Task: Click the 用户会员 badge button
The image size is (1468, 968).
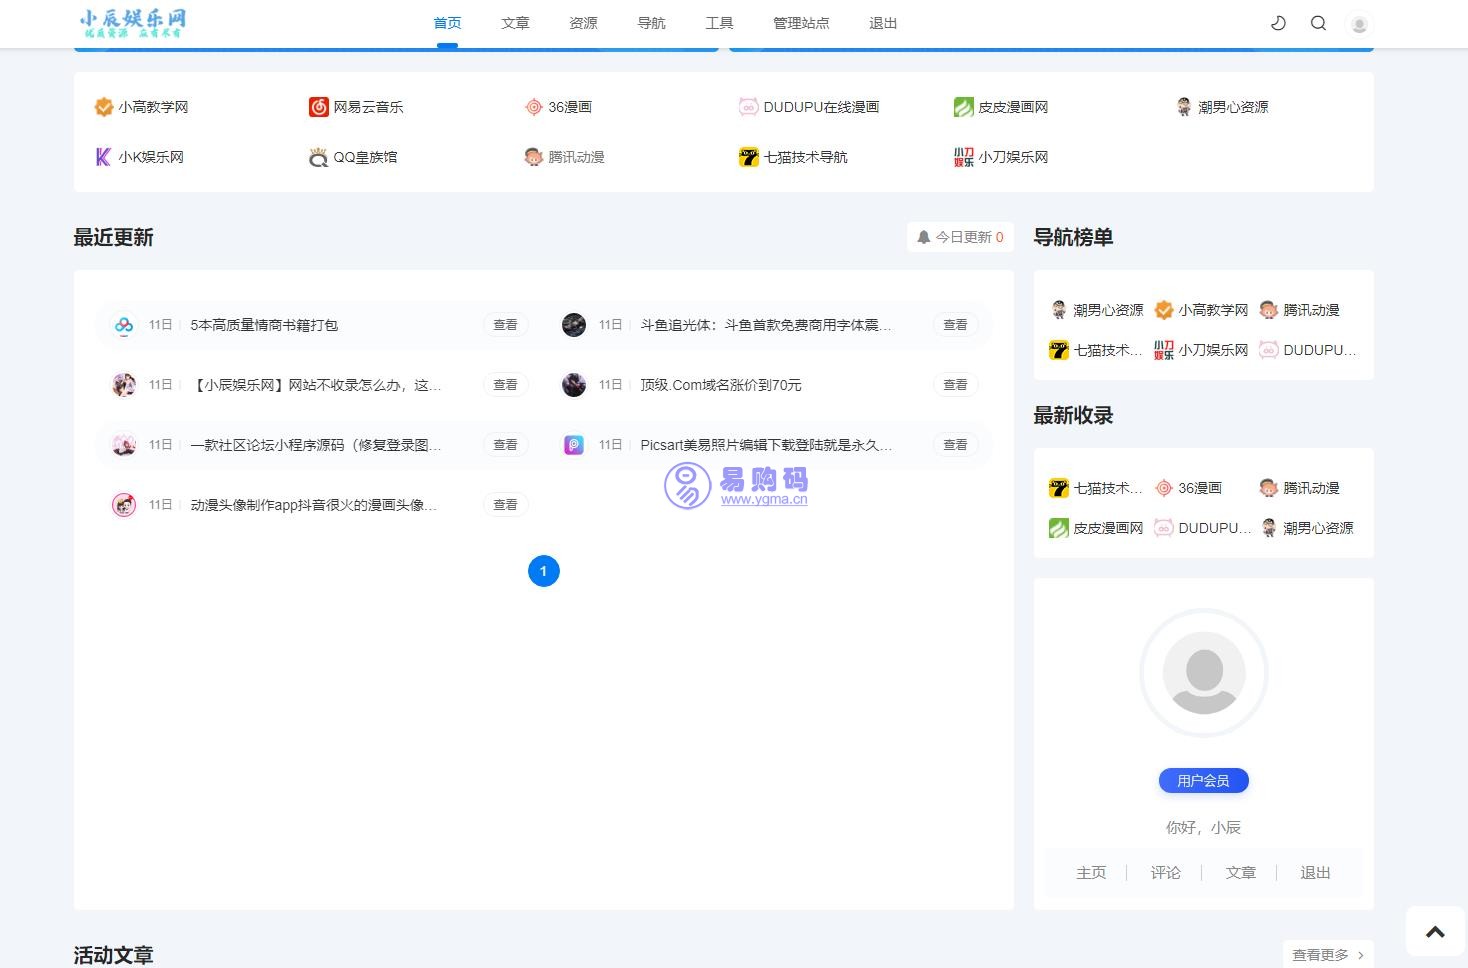Action: 1203,781
